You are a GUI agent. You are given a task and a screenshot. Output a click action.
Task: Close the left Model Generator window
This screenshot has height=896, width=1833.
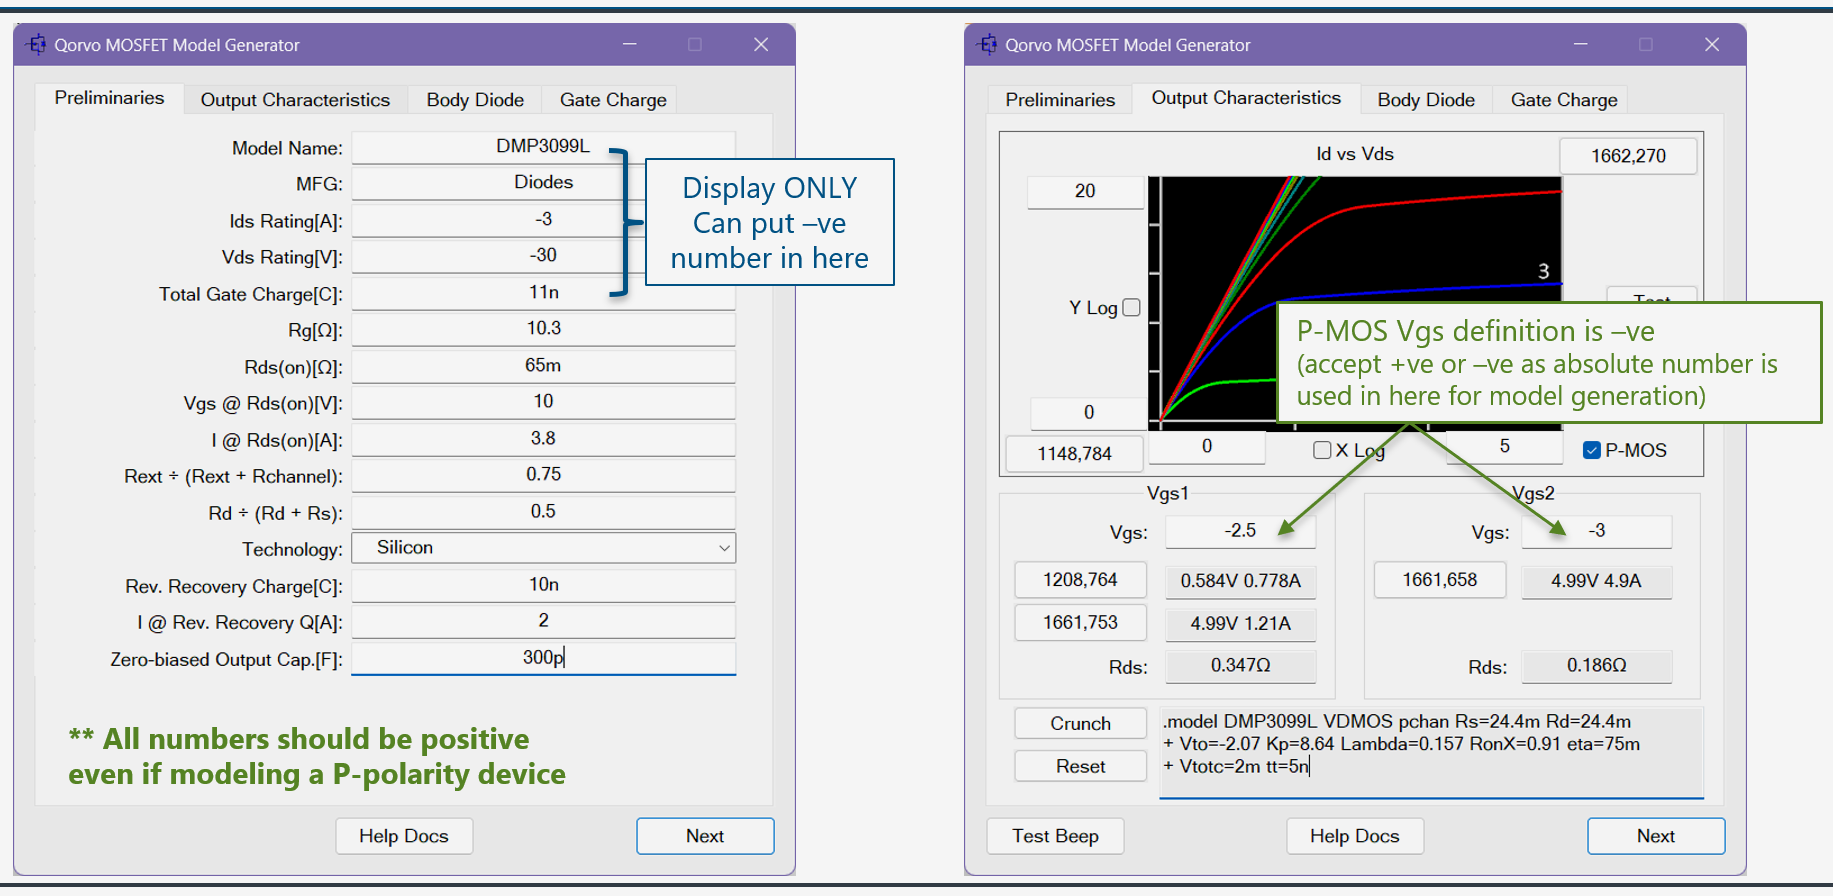tap(761, 45)
